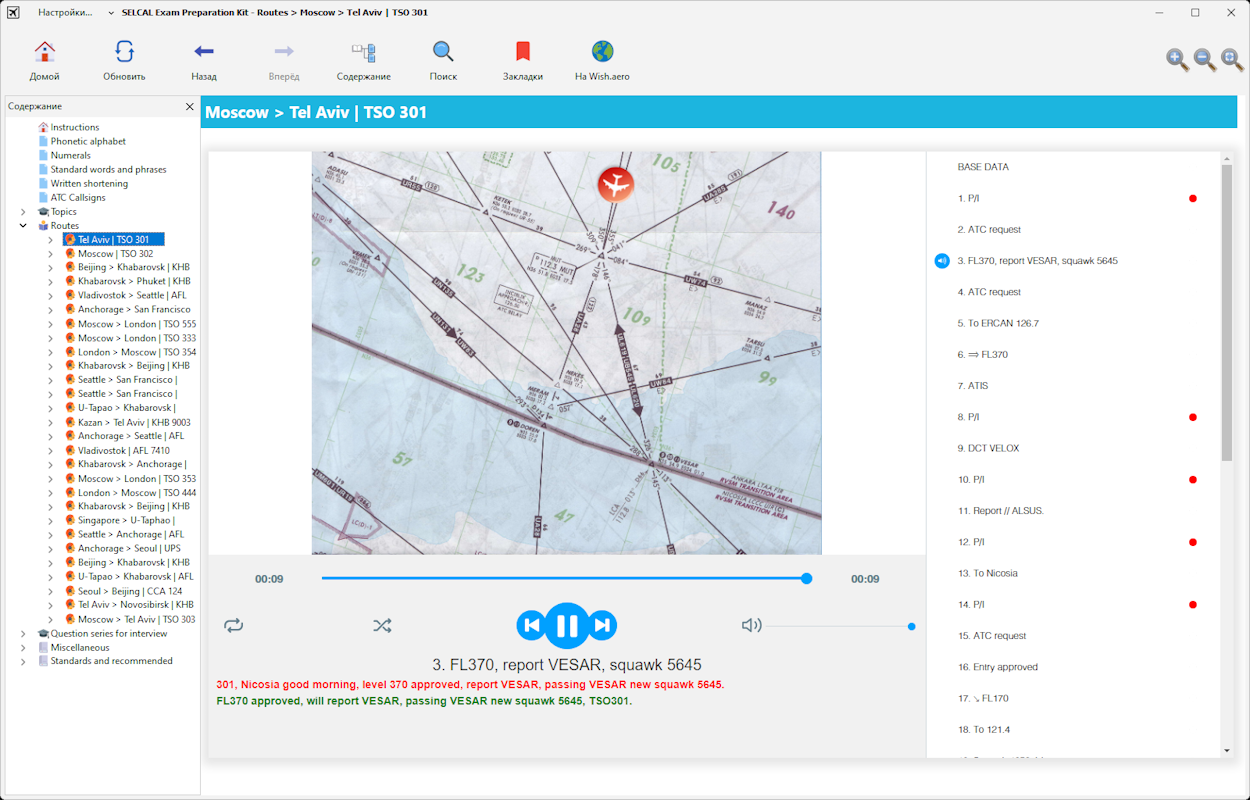Select London > Moscow | TSO 354 route
This screenshot has width=1250, height=800.
[x=137, y=352]
